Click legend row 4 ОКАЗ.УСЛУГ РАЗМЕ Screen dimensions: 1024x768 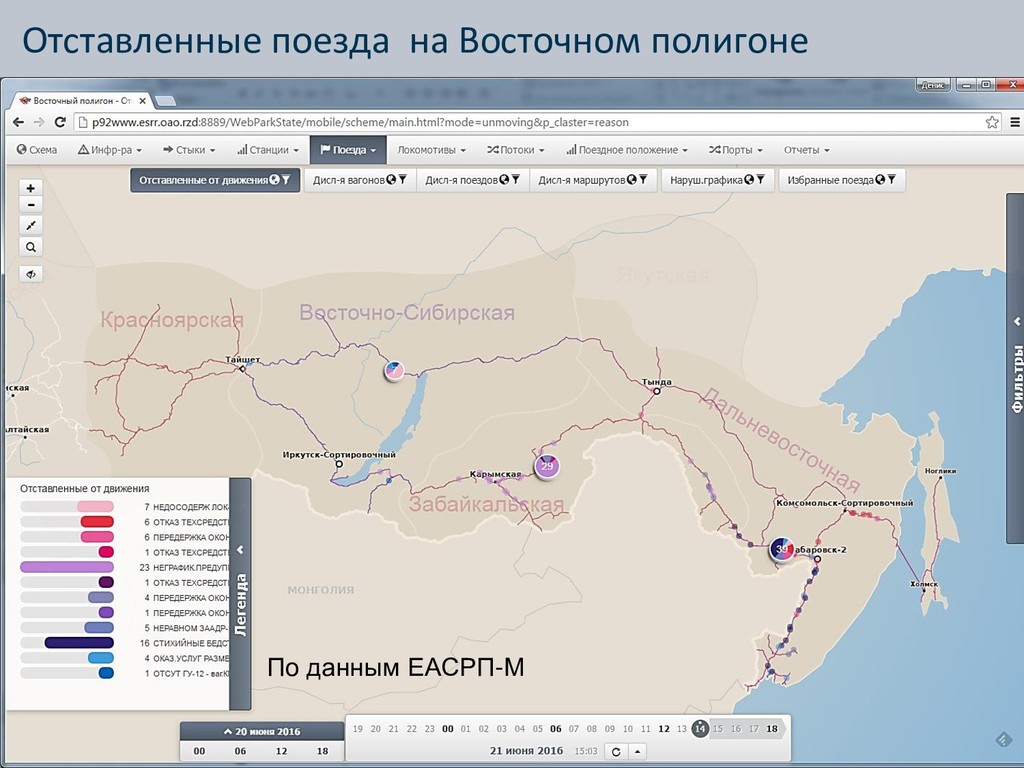click(124, 658)
